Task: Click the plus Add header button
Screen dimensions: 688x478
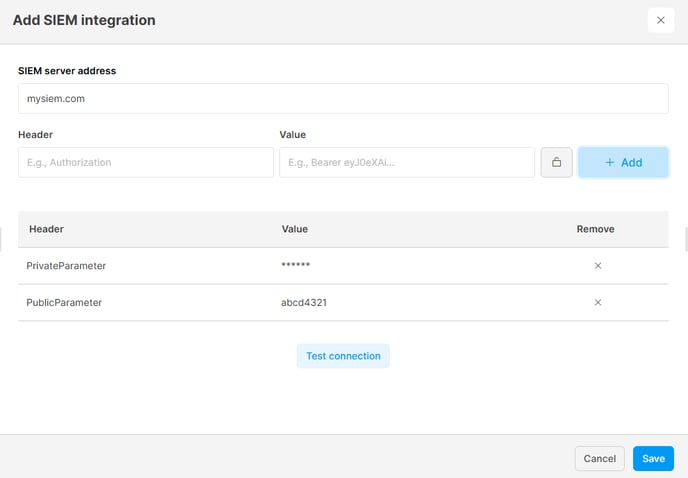Action: tap(623, 162)
